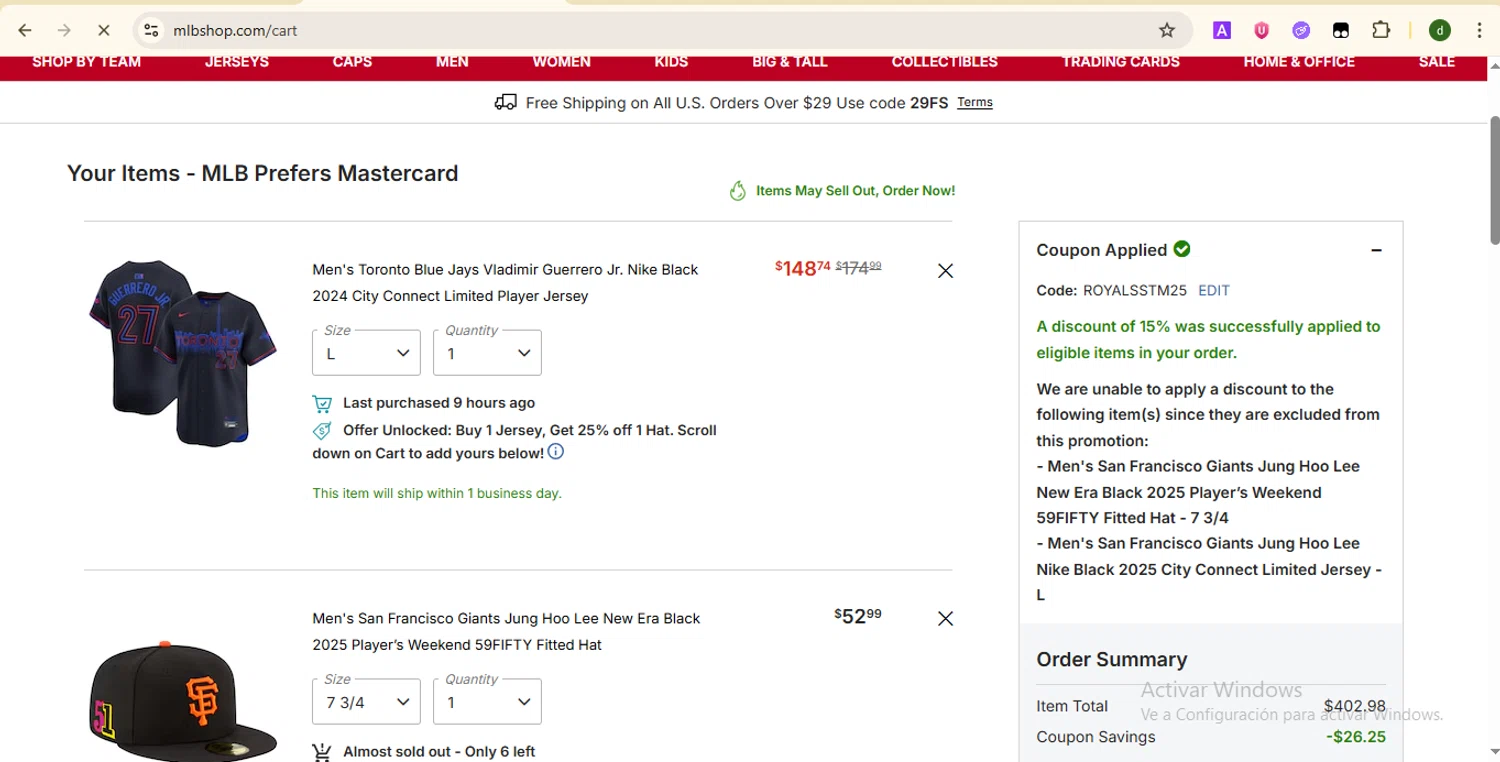Open Chrome three-dot menu

click(1479, 30)
